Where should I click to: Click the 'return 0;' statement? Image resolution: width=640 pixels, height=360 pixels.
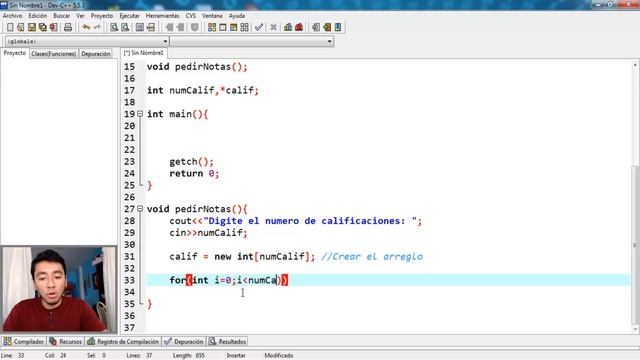point(194,173)
